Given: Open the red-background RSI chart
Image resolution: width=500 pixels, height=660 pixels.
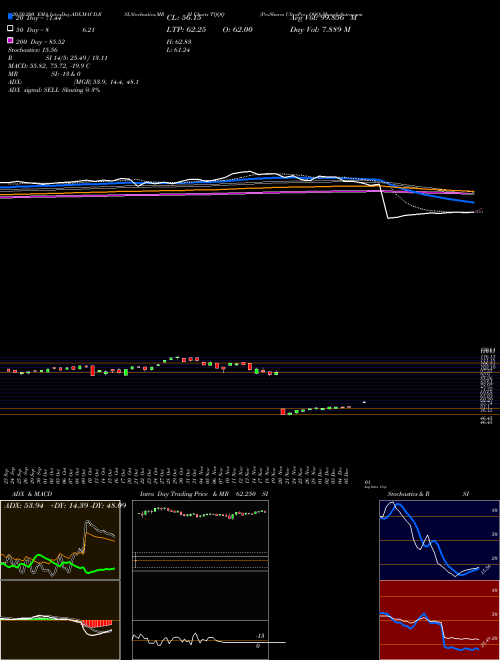Looking at the screenshot, I should pyautogui.click(x=439, y=620).
